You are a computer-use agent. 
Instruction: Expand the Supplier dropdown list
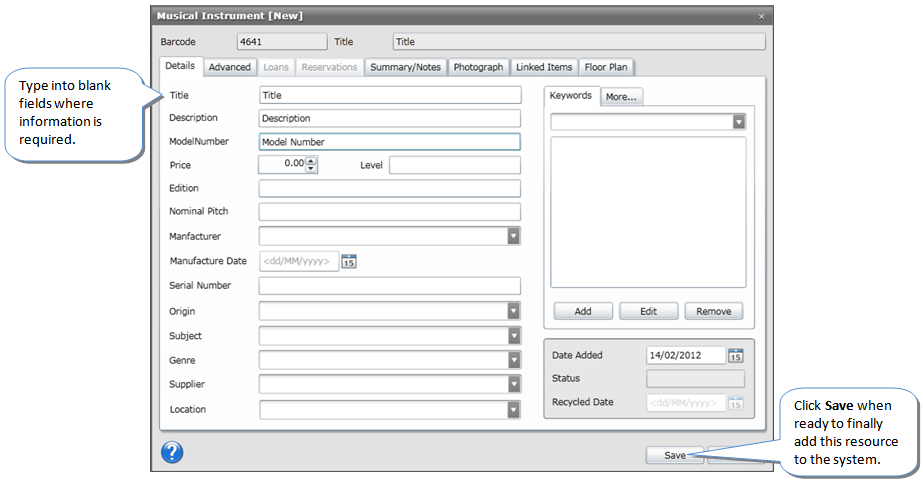(513, 384)
